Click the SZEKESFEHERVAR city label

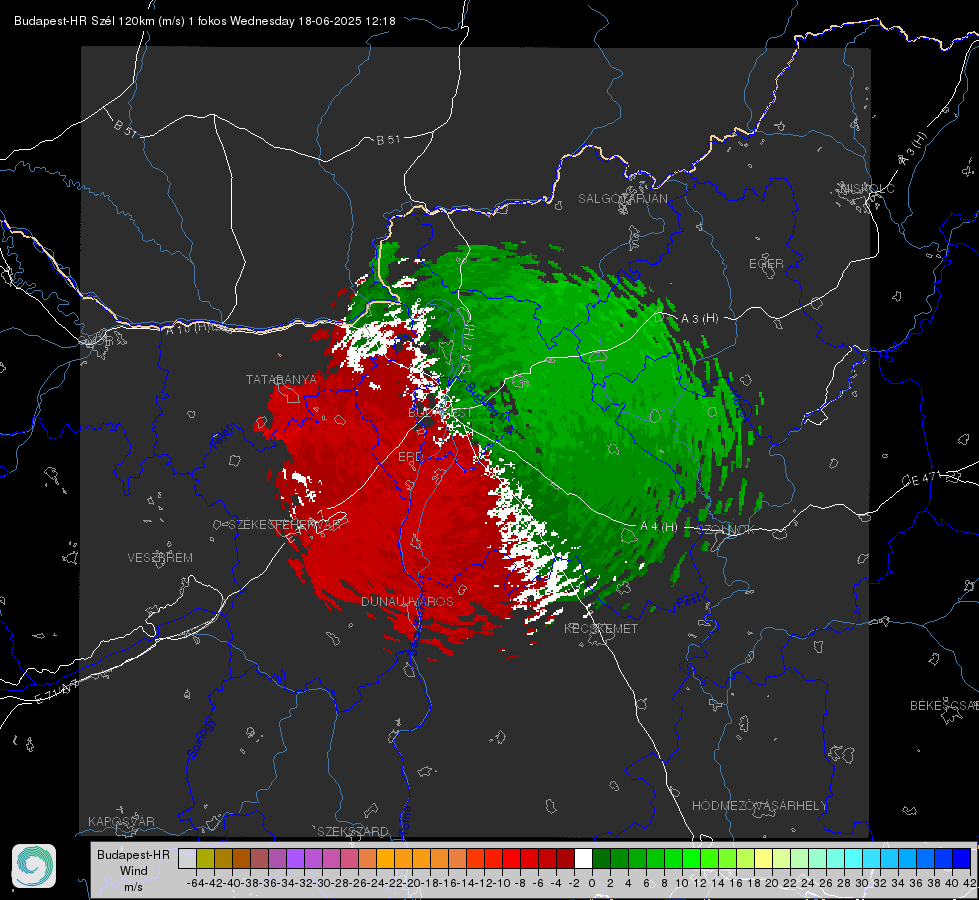[x=285, y=525]
